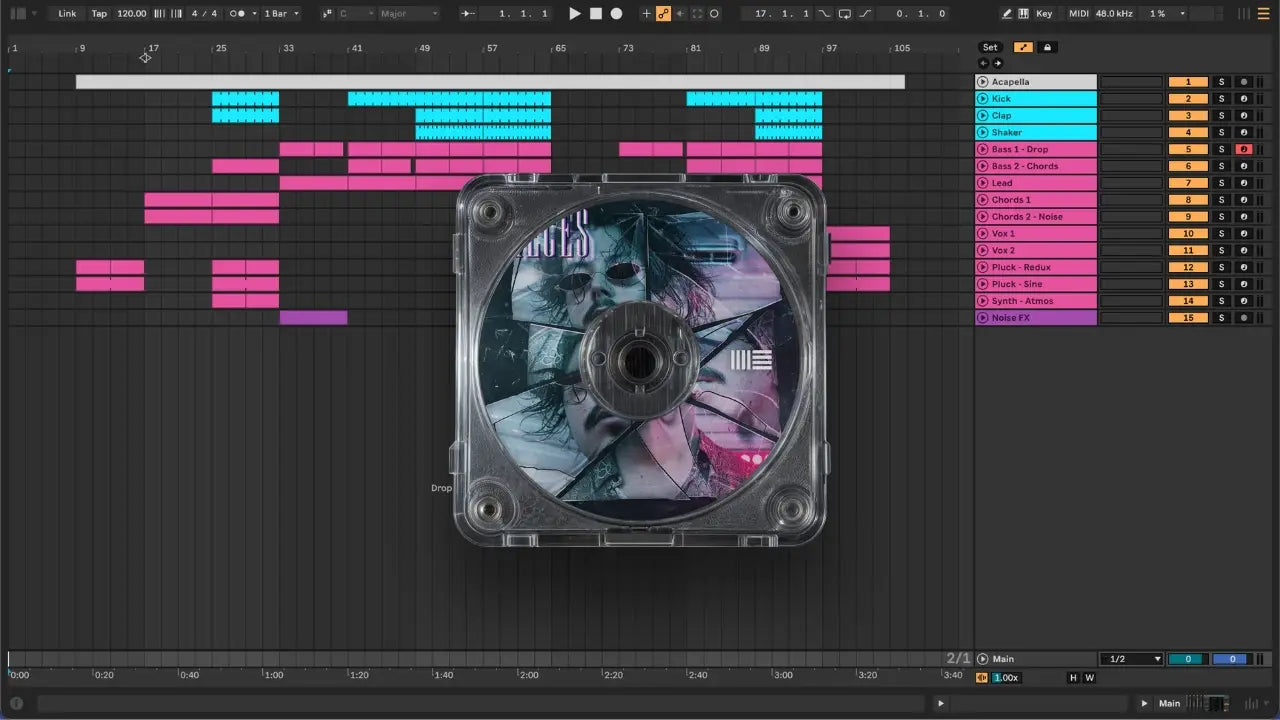
Task: Enable the Draw Mode pencil icon
Action: pyautogui.click(x=1007, y=14)
